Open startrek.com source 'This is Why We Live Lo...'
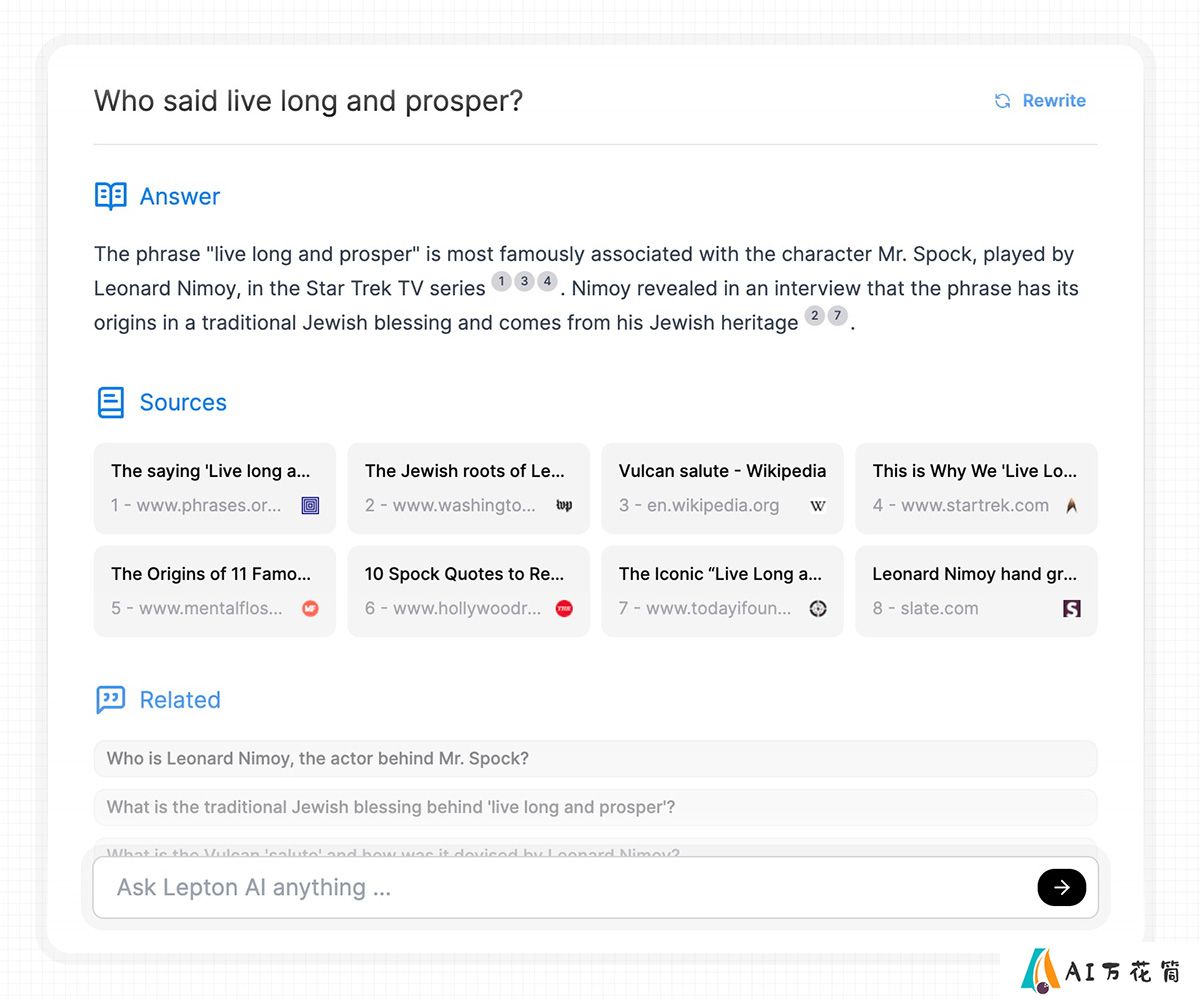The width and height of the screenshot is (1200, 999). [x=976, y=488]
